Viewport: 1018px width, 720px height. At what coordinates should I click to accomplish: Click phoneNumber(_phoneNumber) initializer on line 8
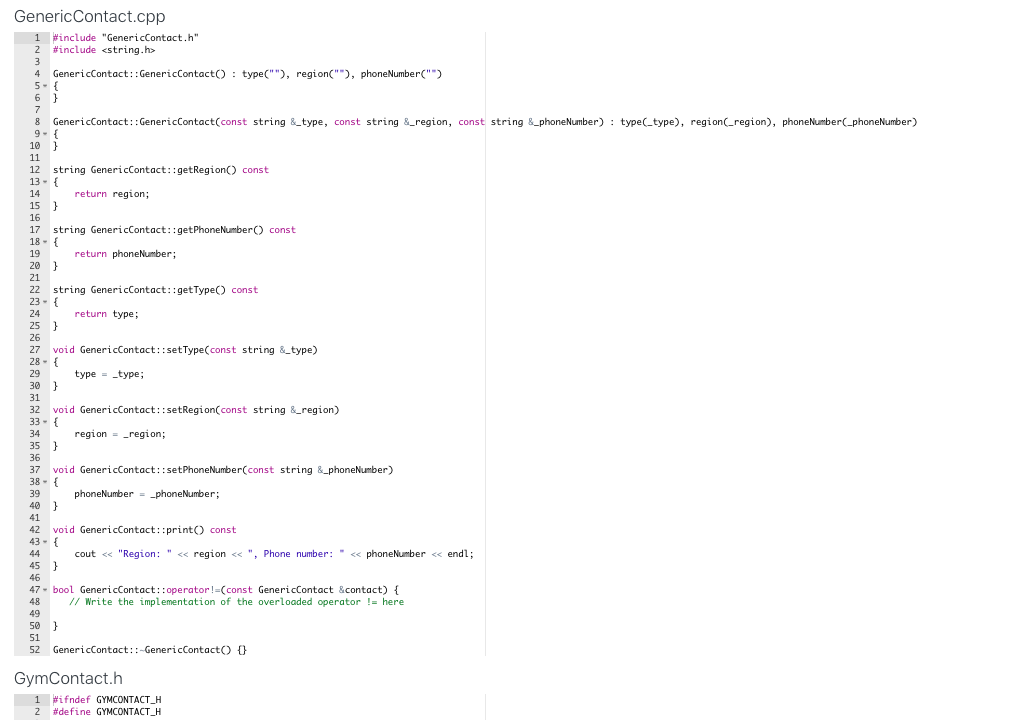tap(849, 122)
